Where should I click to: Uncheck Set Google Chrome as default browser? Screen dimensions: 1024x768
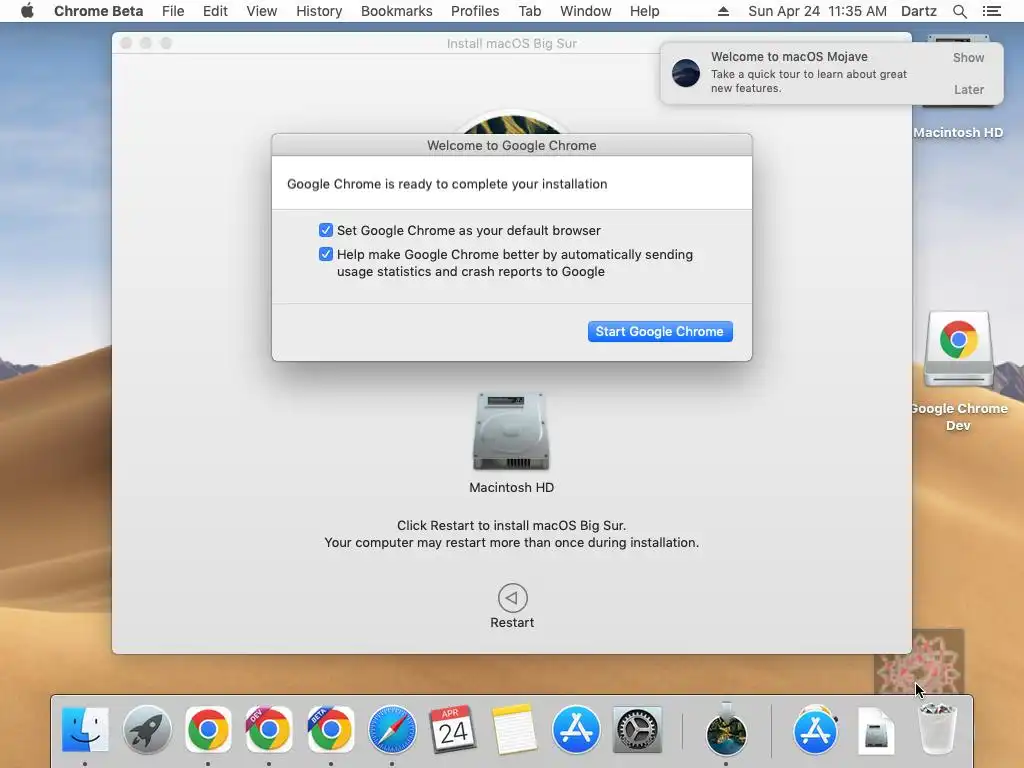[326, 230]
